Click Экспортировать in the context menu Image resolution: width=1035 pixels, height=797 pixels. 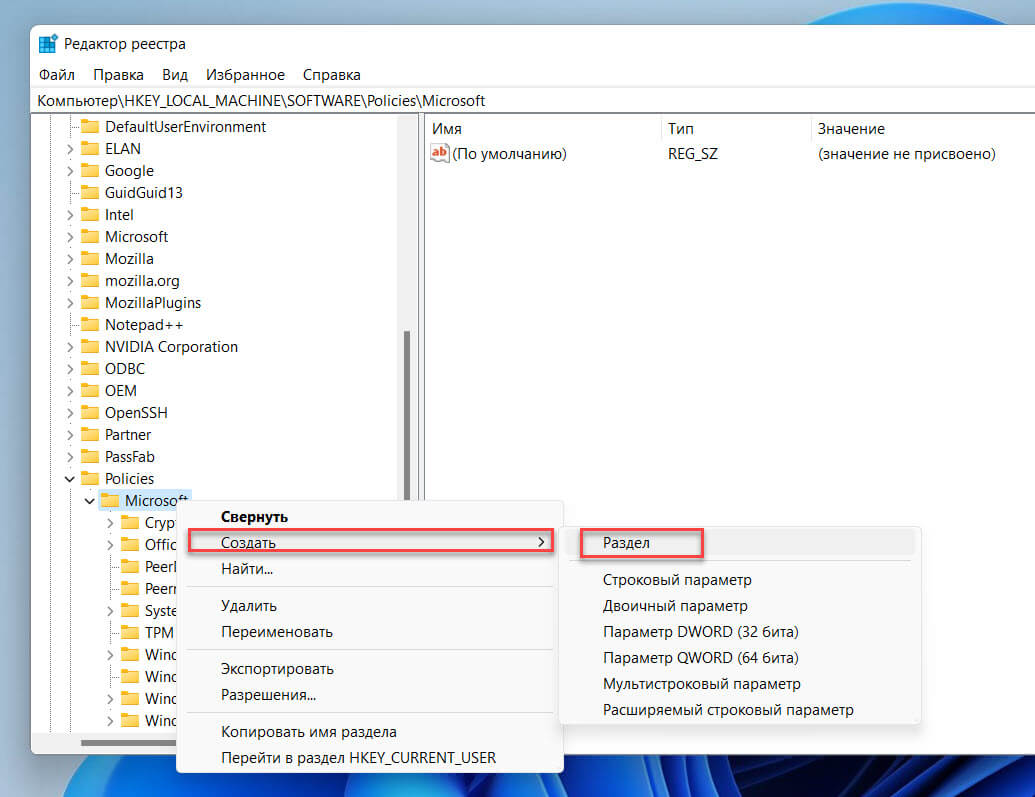(x=277, y=669)
